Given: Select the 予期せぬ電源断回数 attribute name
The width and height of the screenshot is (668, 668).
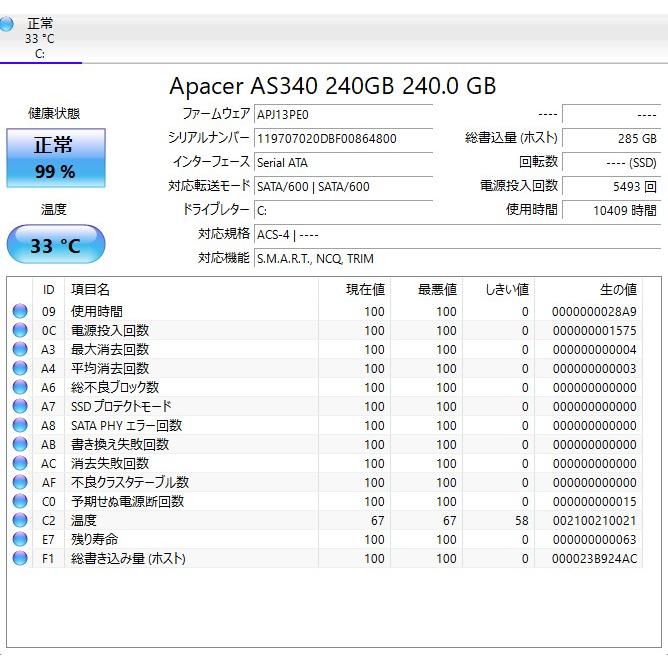Looking at the screenshot, I should (x=127, y=501).
